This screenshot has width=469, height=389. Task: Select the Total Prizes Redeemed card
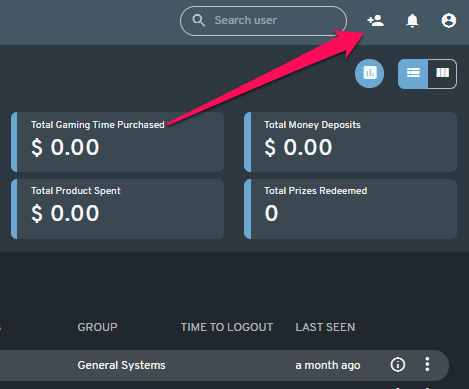[x=350, y=209]
